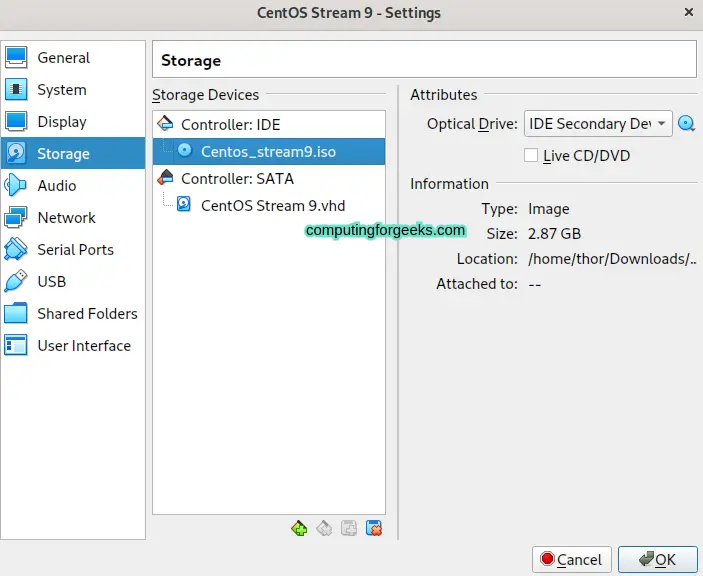Image resolution: width=703 pixels, height=576 pixels.
Task: Click the User Interface window icon
Action: [x=16, y=345]
